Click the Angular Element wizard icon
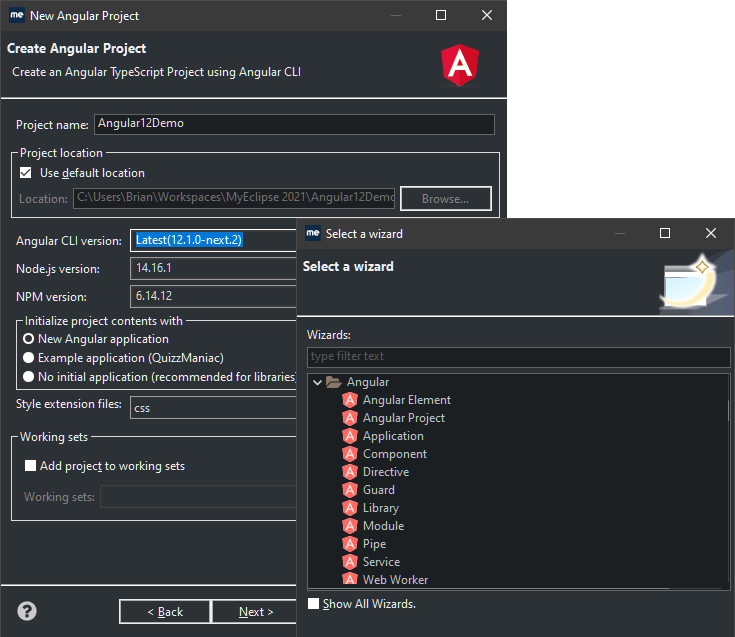The image size is (735, 637). pyautogui.click(x=350, y=400)
